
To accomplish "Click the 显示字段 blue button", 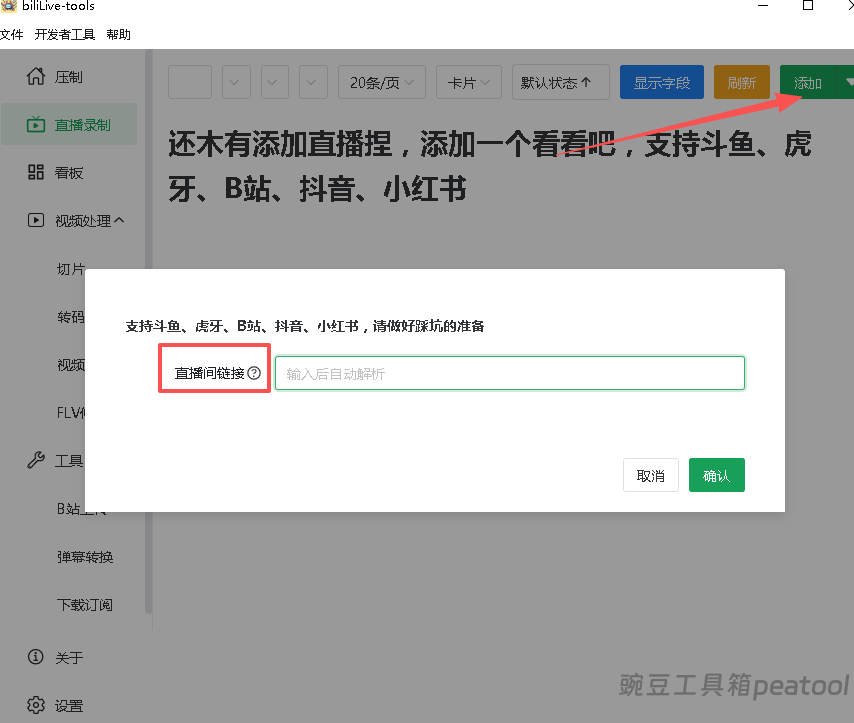I will (x=661, y=82).
